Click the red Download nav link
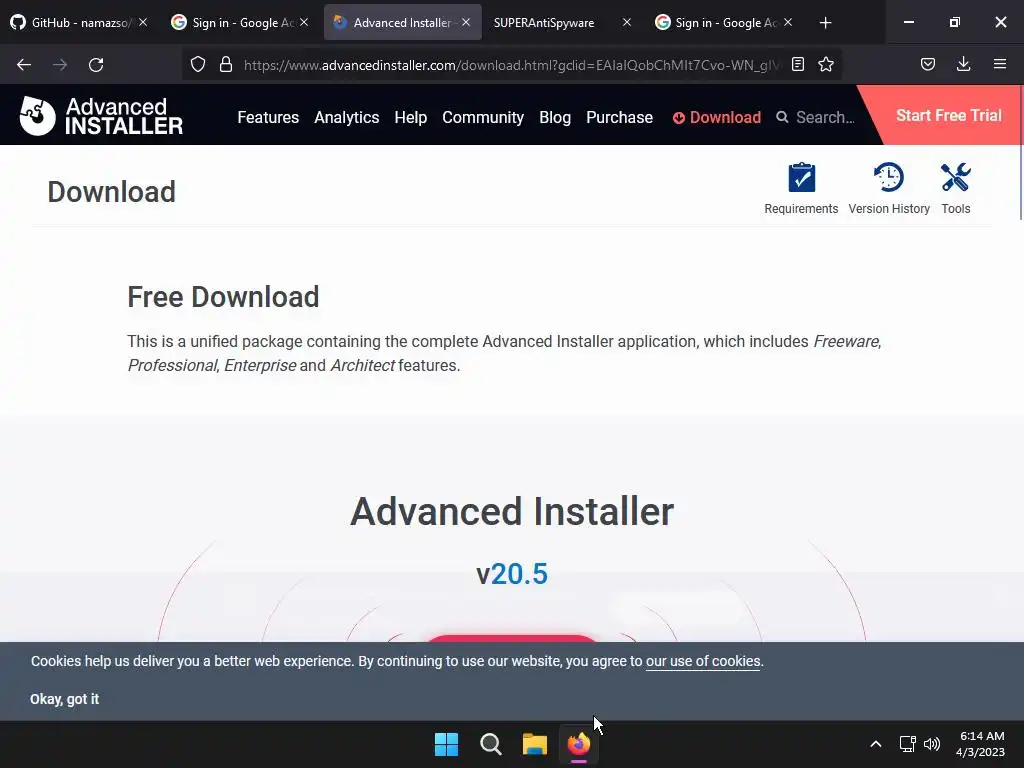Screen dimensions: 1024x768 click(717, 118)
